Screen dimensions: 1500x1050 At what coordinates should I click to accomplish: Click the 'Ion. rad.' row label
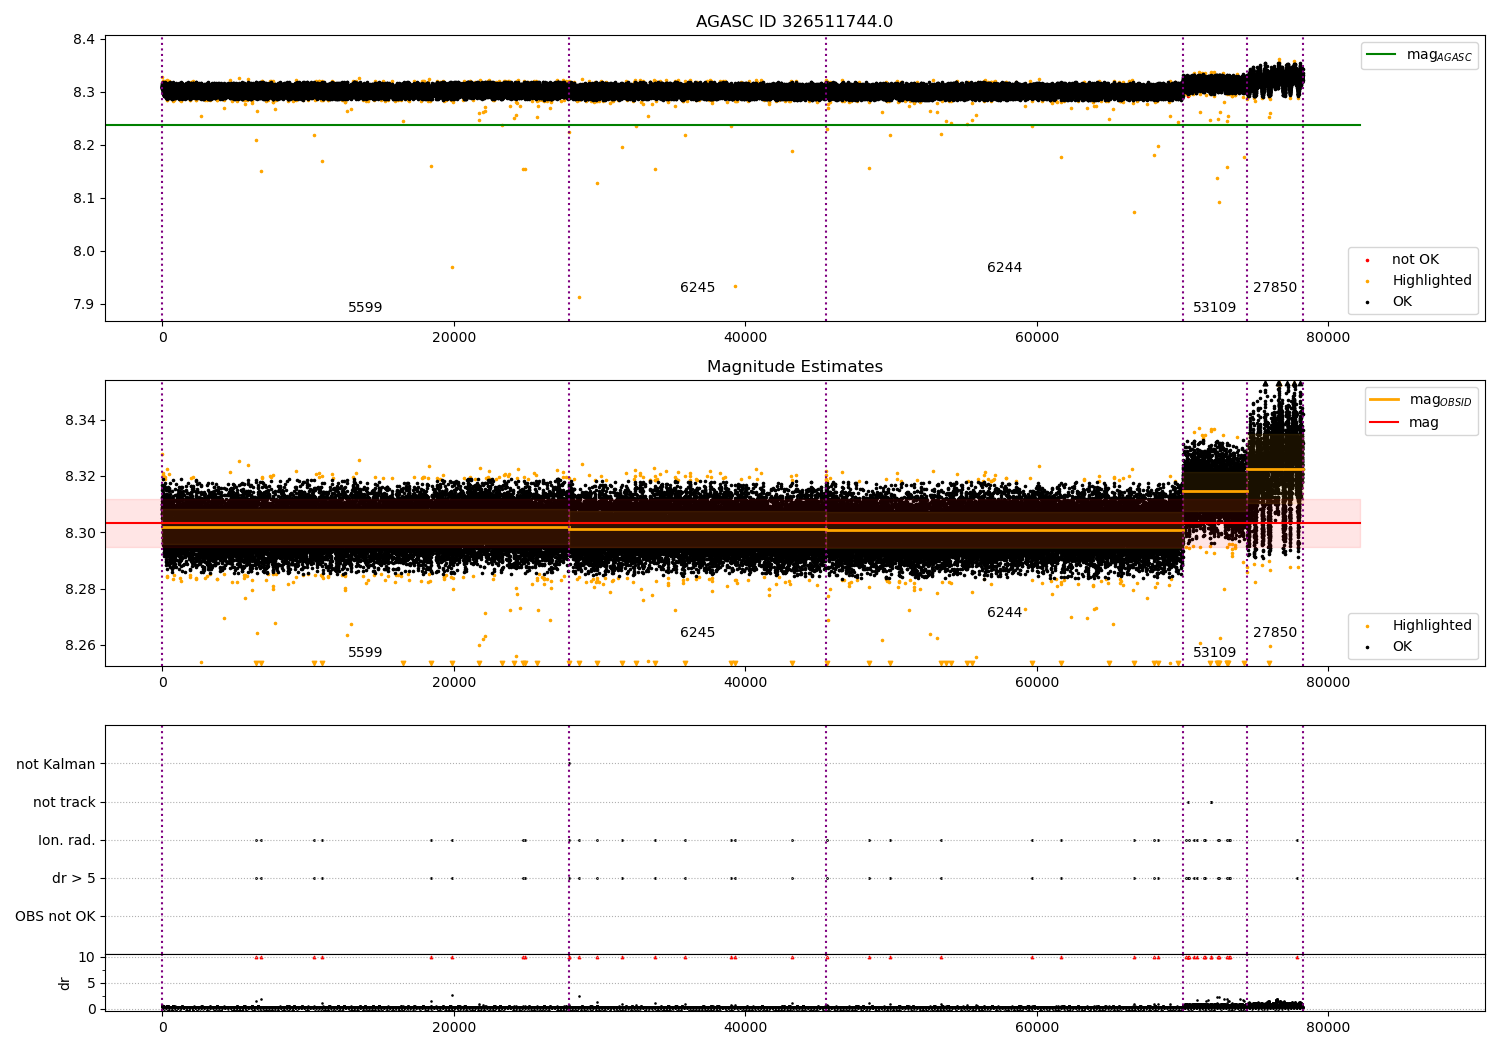coord(67,841)
